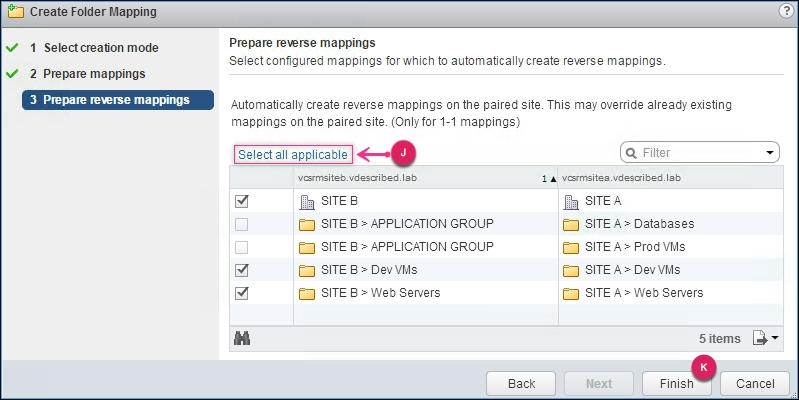Click folder icon beside SITE A > Databases
Viewport: 799px width, 400px height.
pyautogui.click(x=571, y=224)
